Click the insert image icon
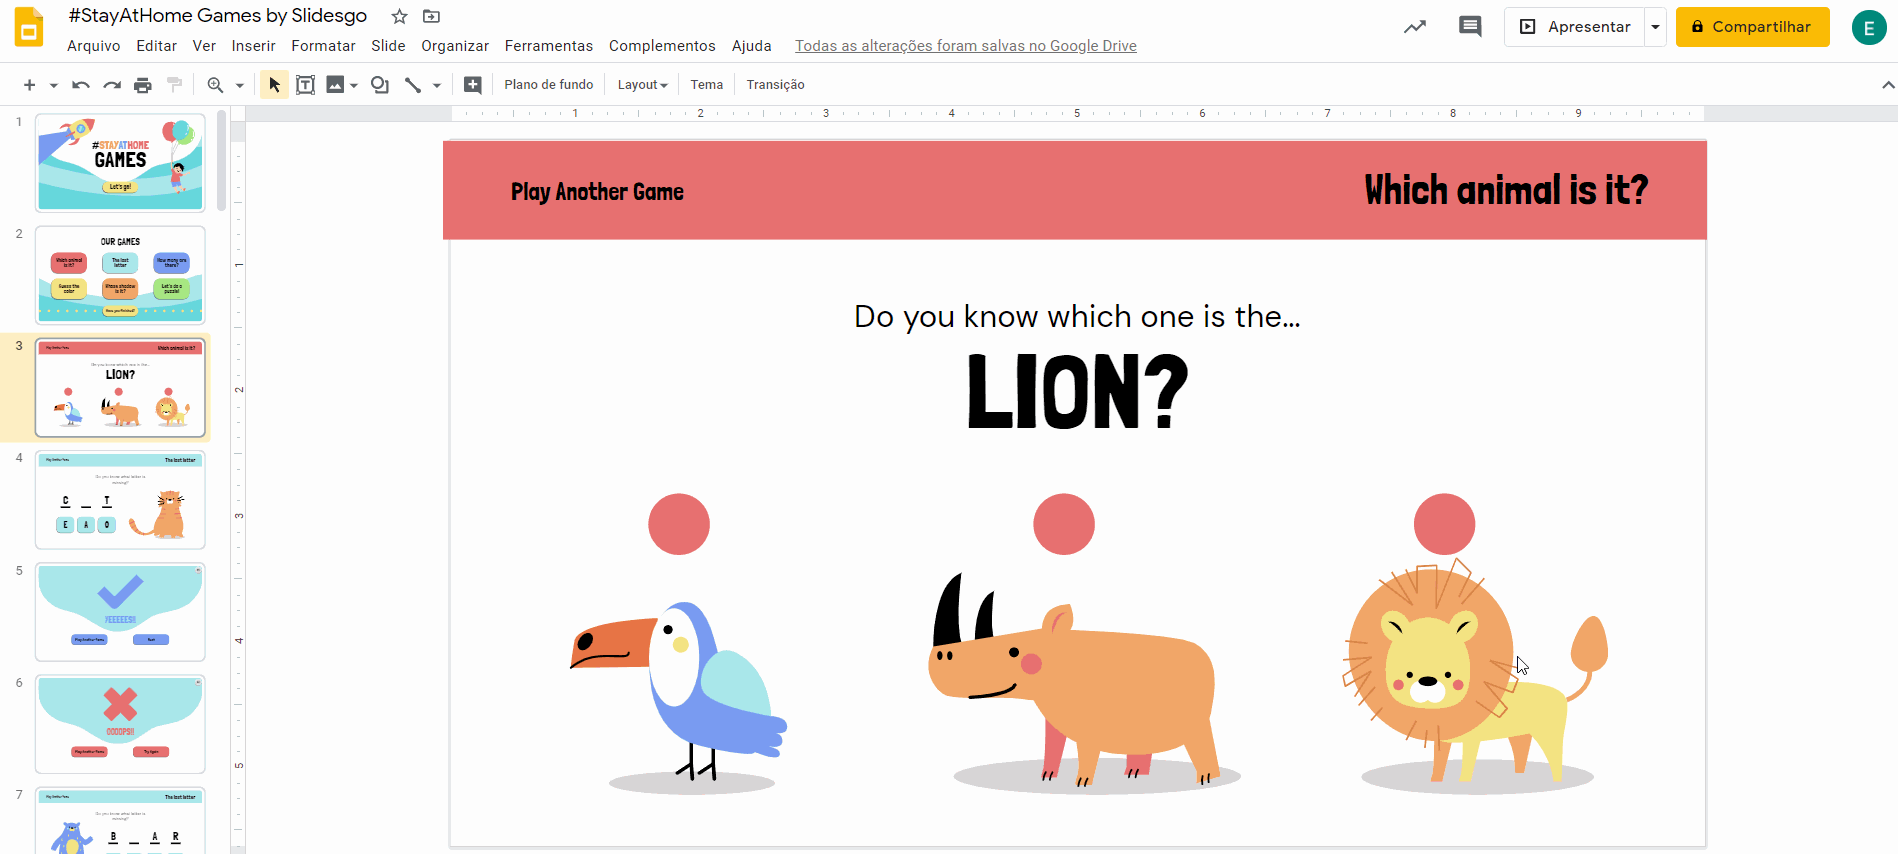The height and width of the screenshot is (854, 1898). click(335, 85)
